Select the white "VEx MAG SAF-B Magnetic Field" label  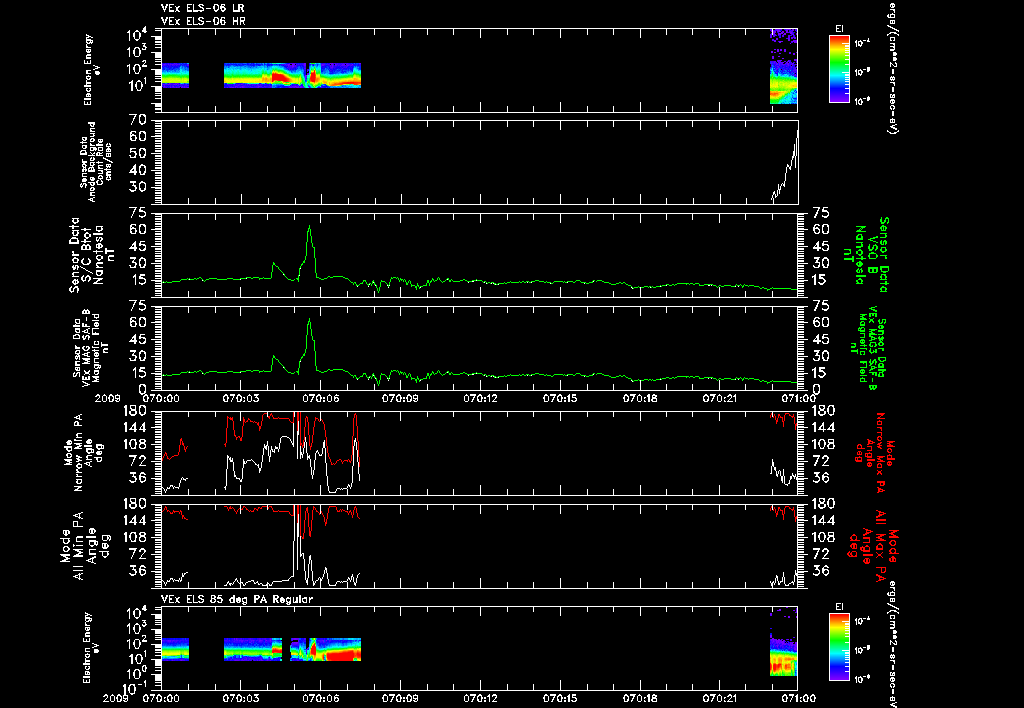click(x=91, y=348)
